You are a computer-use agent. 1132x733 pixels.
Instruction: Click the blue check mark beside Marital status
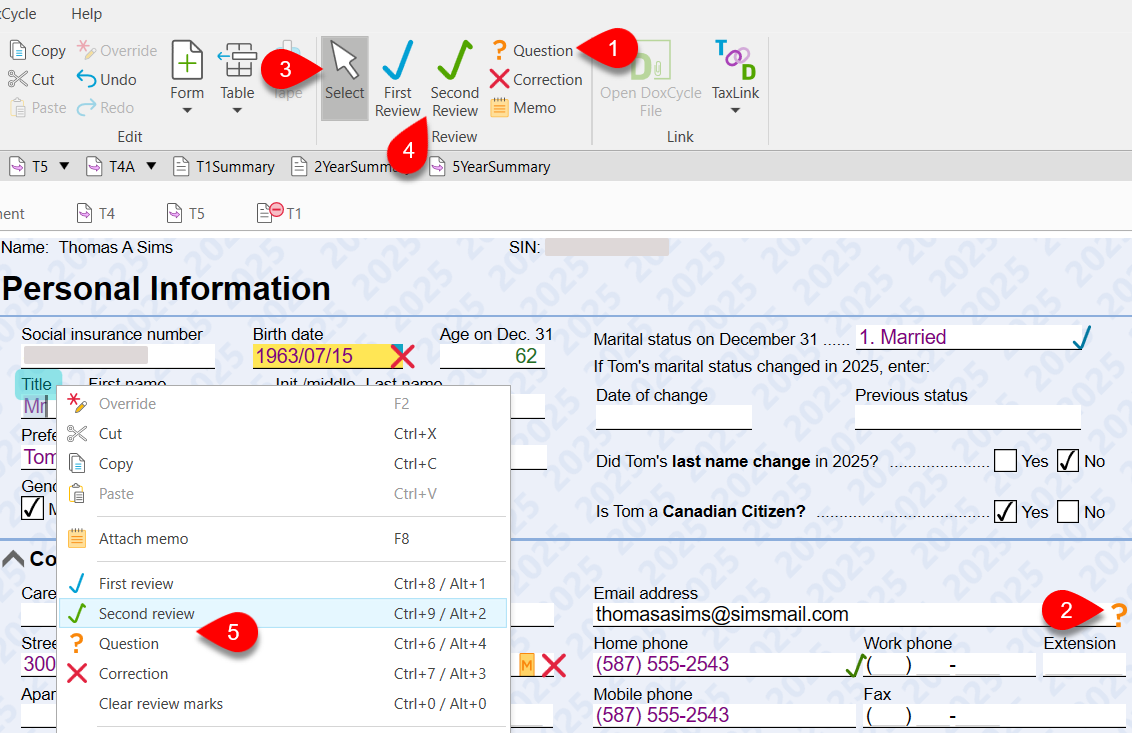[1081, 337]
